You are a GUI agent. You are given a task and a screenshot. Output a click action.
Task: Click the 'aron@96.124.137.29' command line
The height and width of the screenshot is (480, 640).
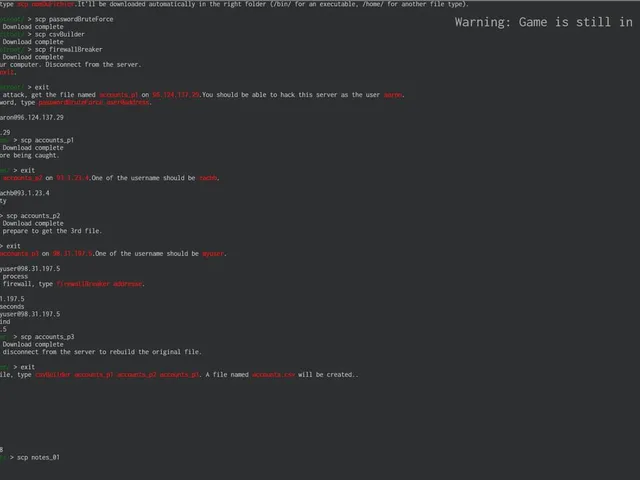(x=32, y=118)
